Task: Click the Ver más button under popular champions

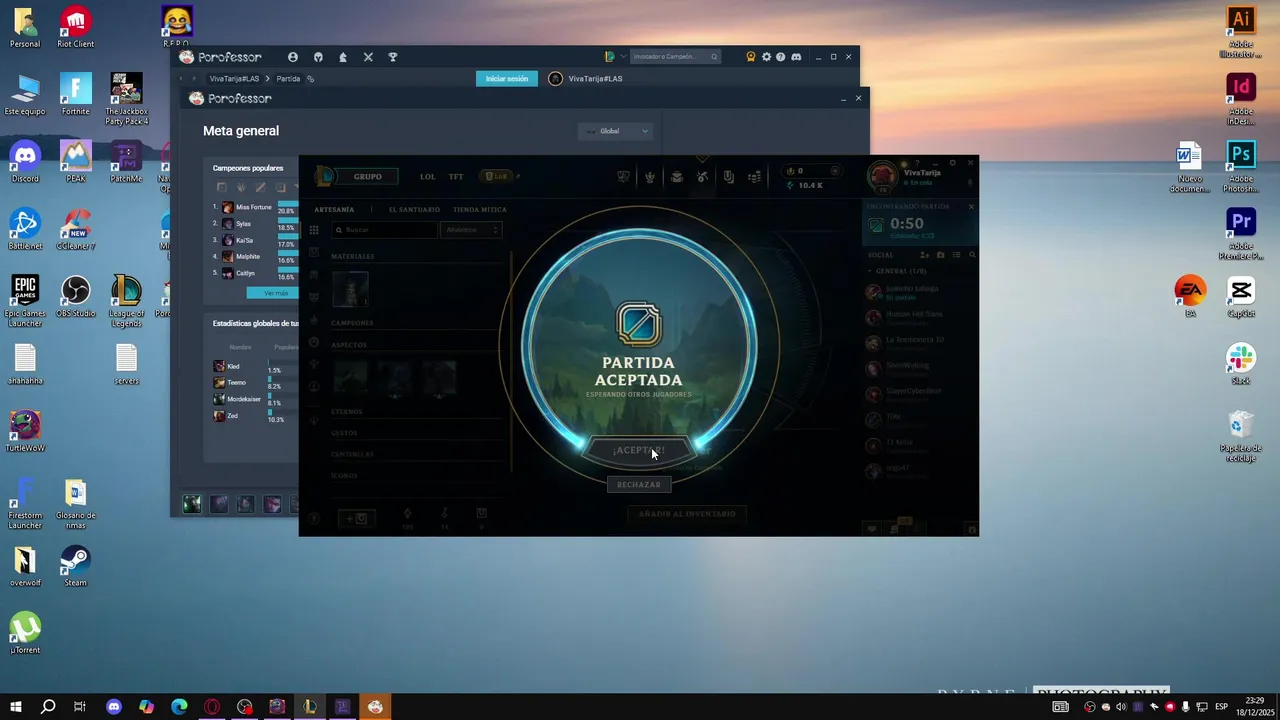Action: pyautogui.click(x=272, y=293)
